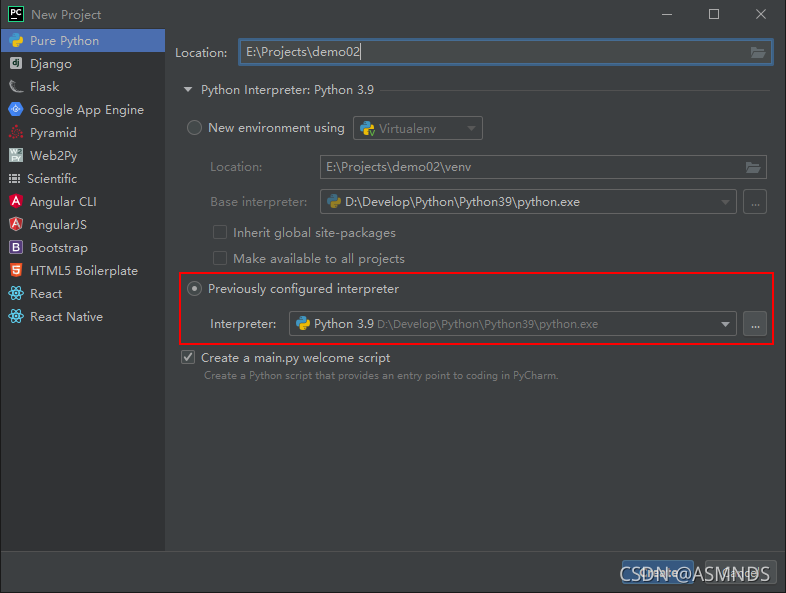The width and height of the screenshot is (786, 593).
Task: Open browse dialog for base interpreter
Action: click(755, 202)
